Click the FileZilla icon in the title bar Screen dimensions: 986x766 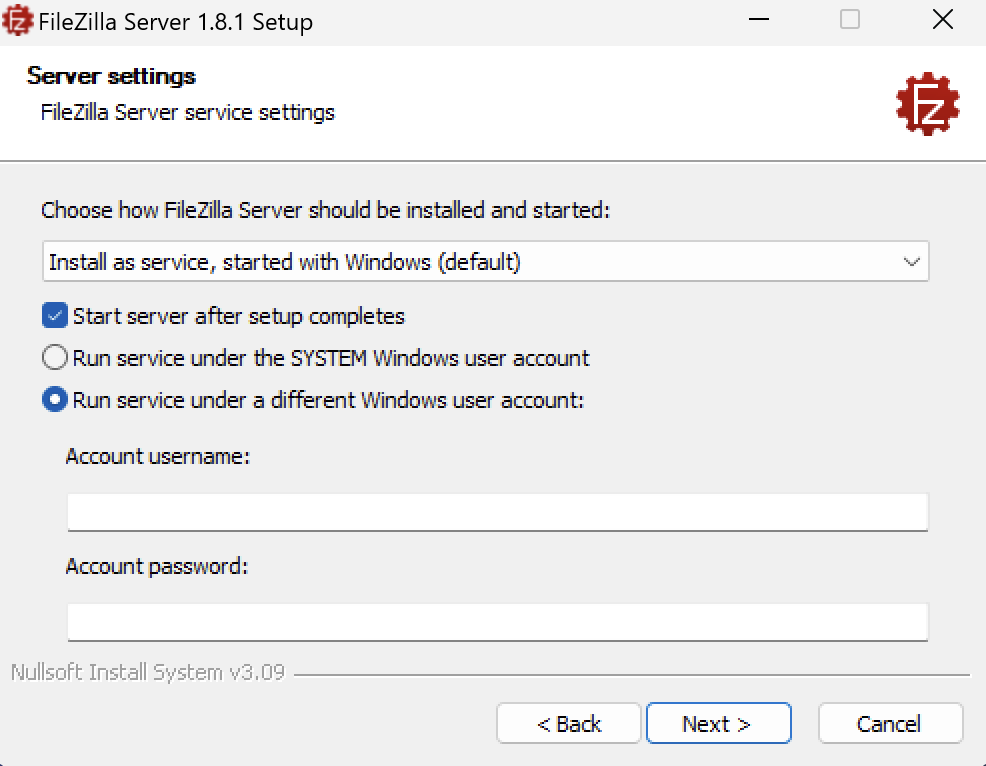17,19
